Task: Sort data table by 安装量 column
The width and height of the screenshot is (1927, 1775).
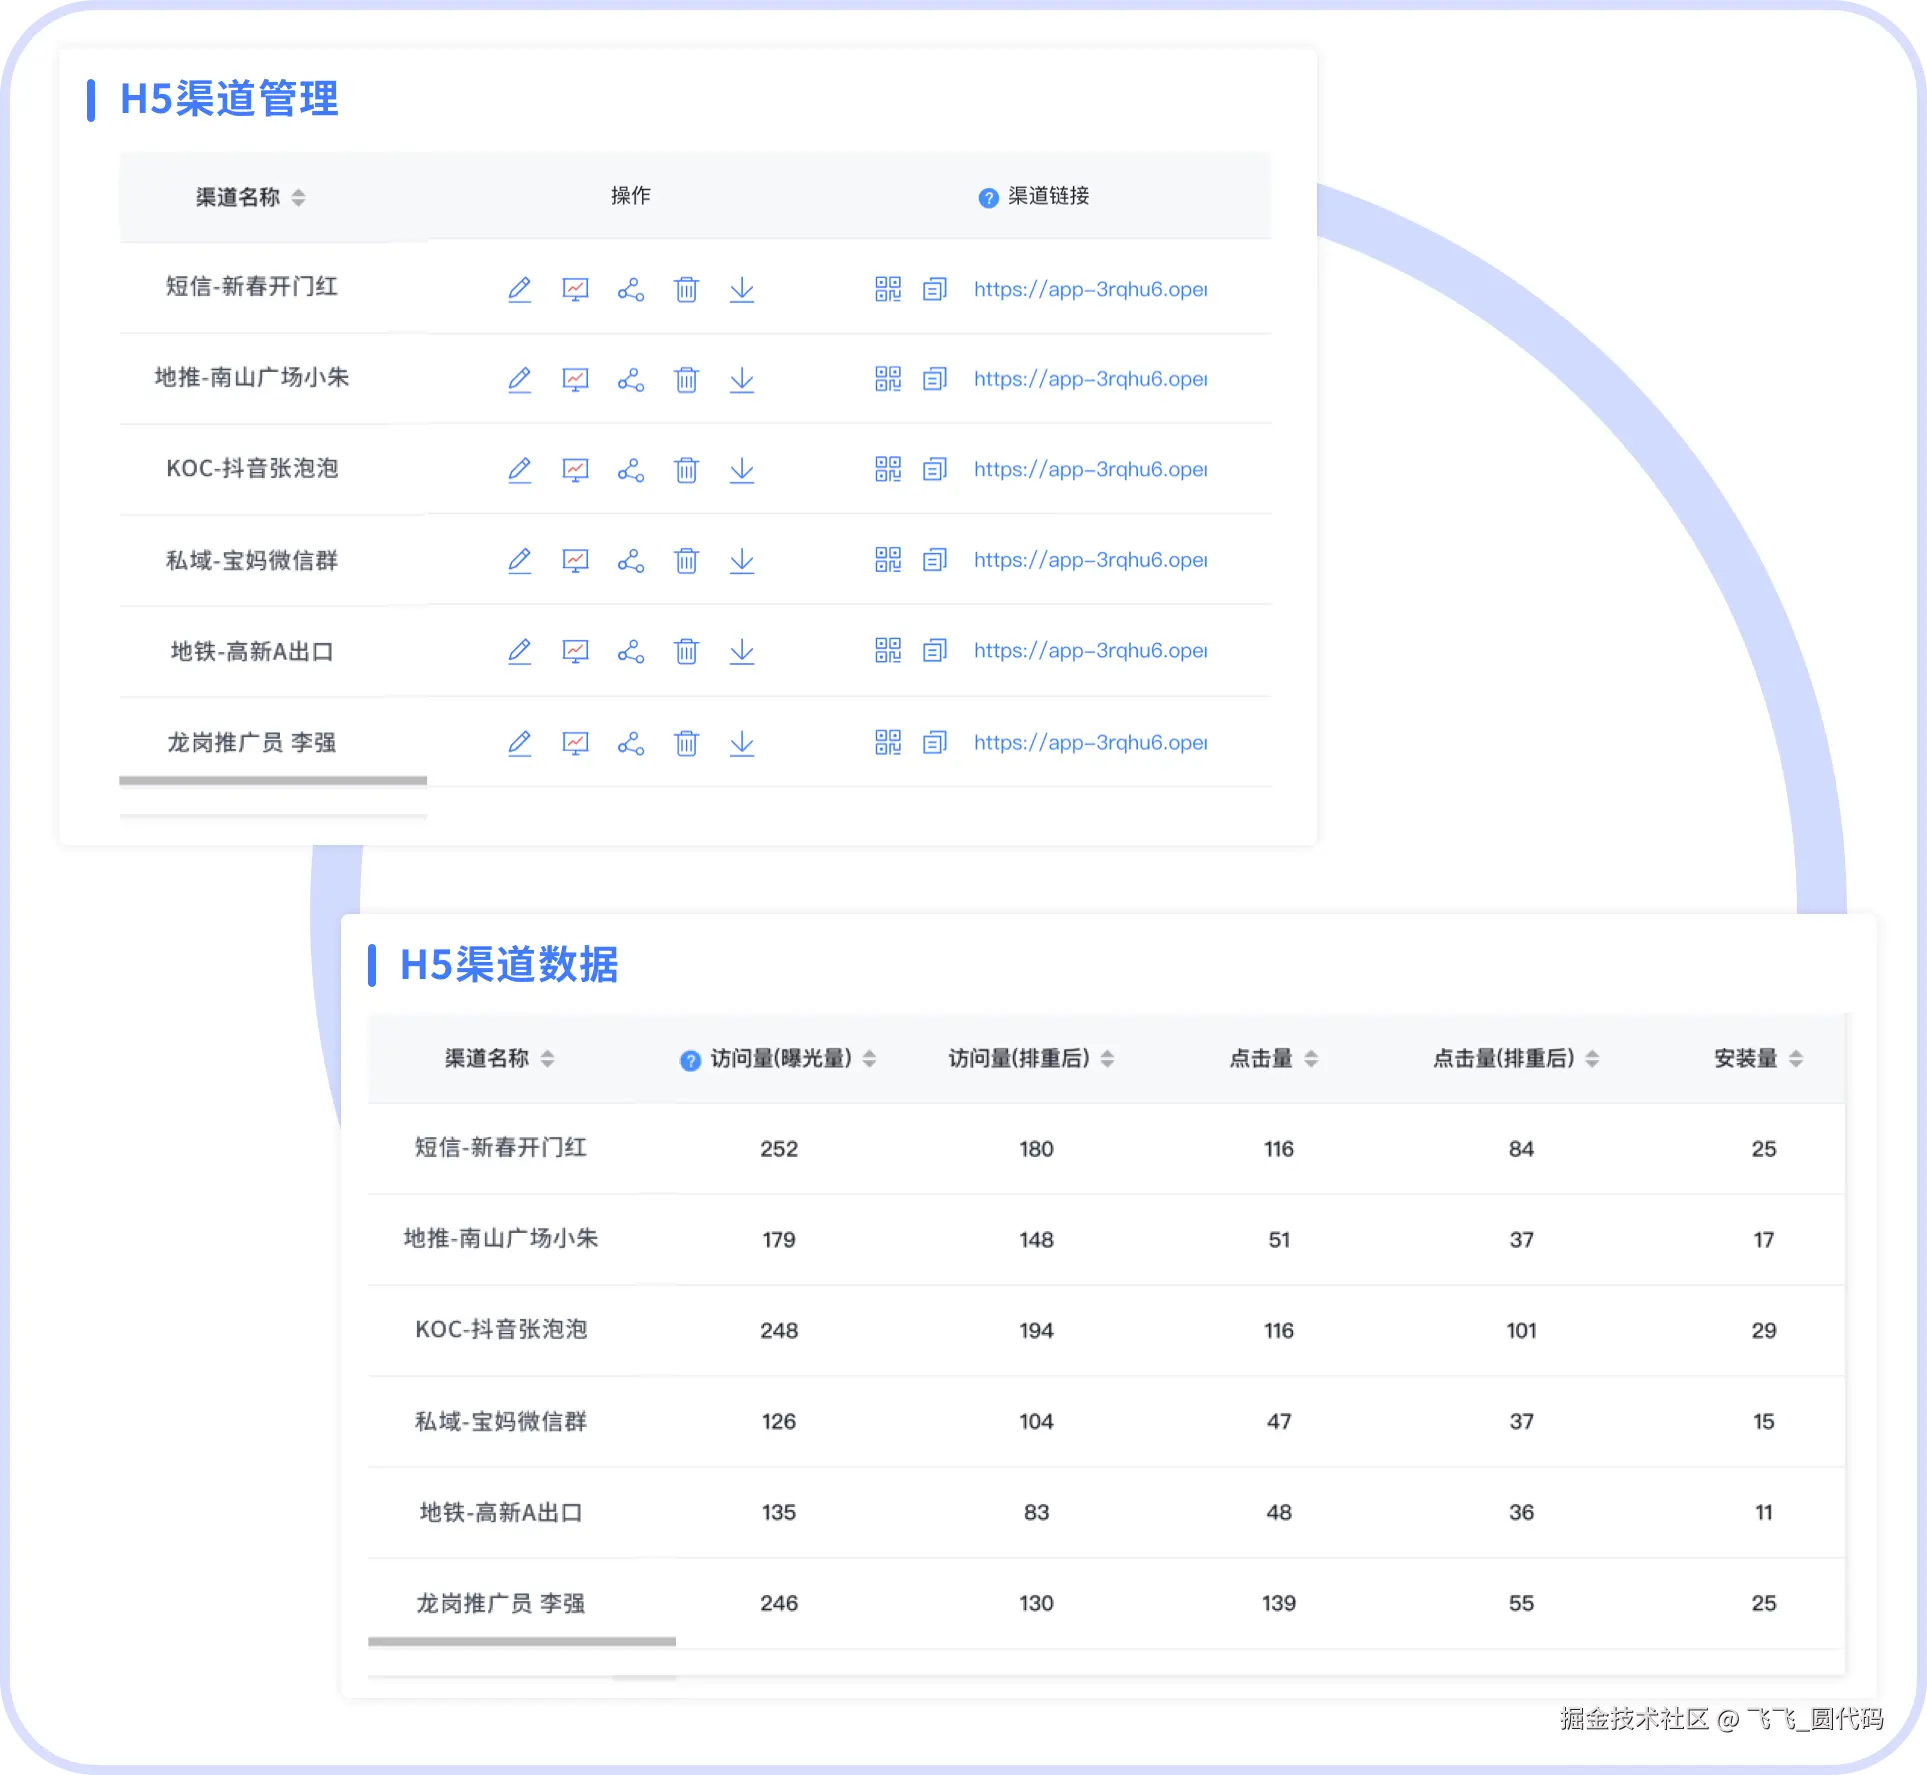Action: click(1796, 1059)
